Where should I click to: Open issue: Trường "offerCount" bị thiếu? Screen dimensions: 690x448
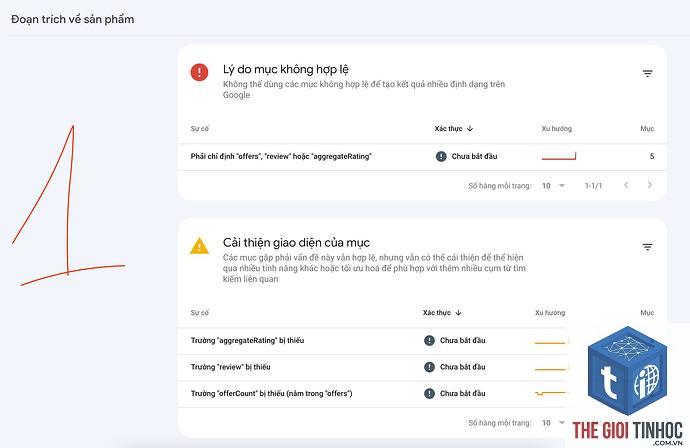pos(272,393)
